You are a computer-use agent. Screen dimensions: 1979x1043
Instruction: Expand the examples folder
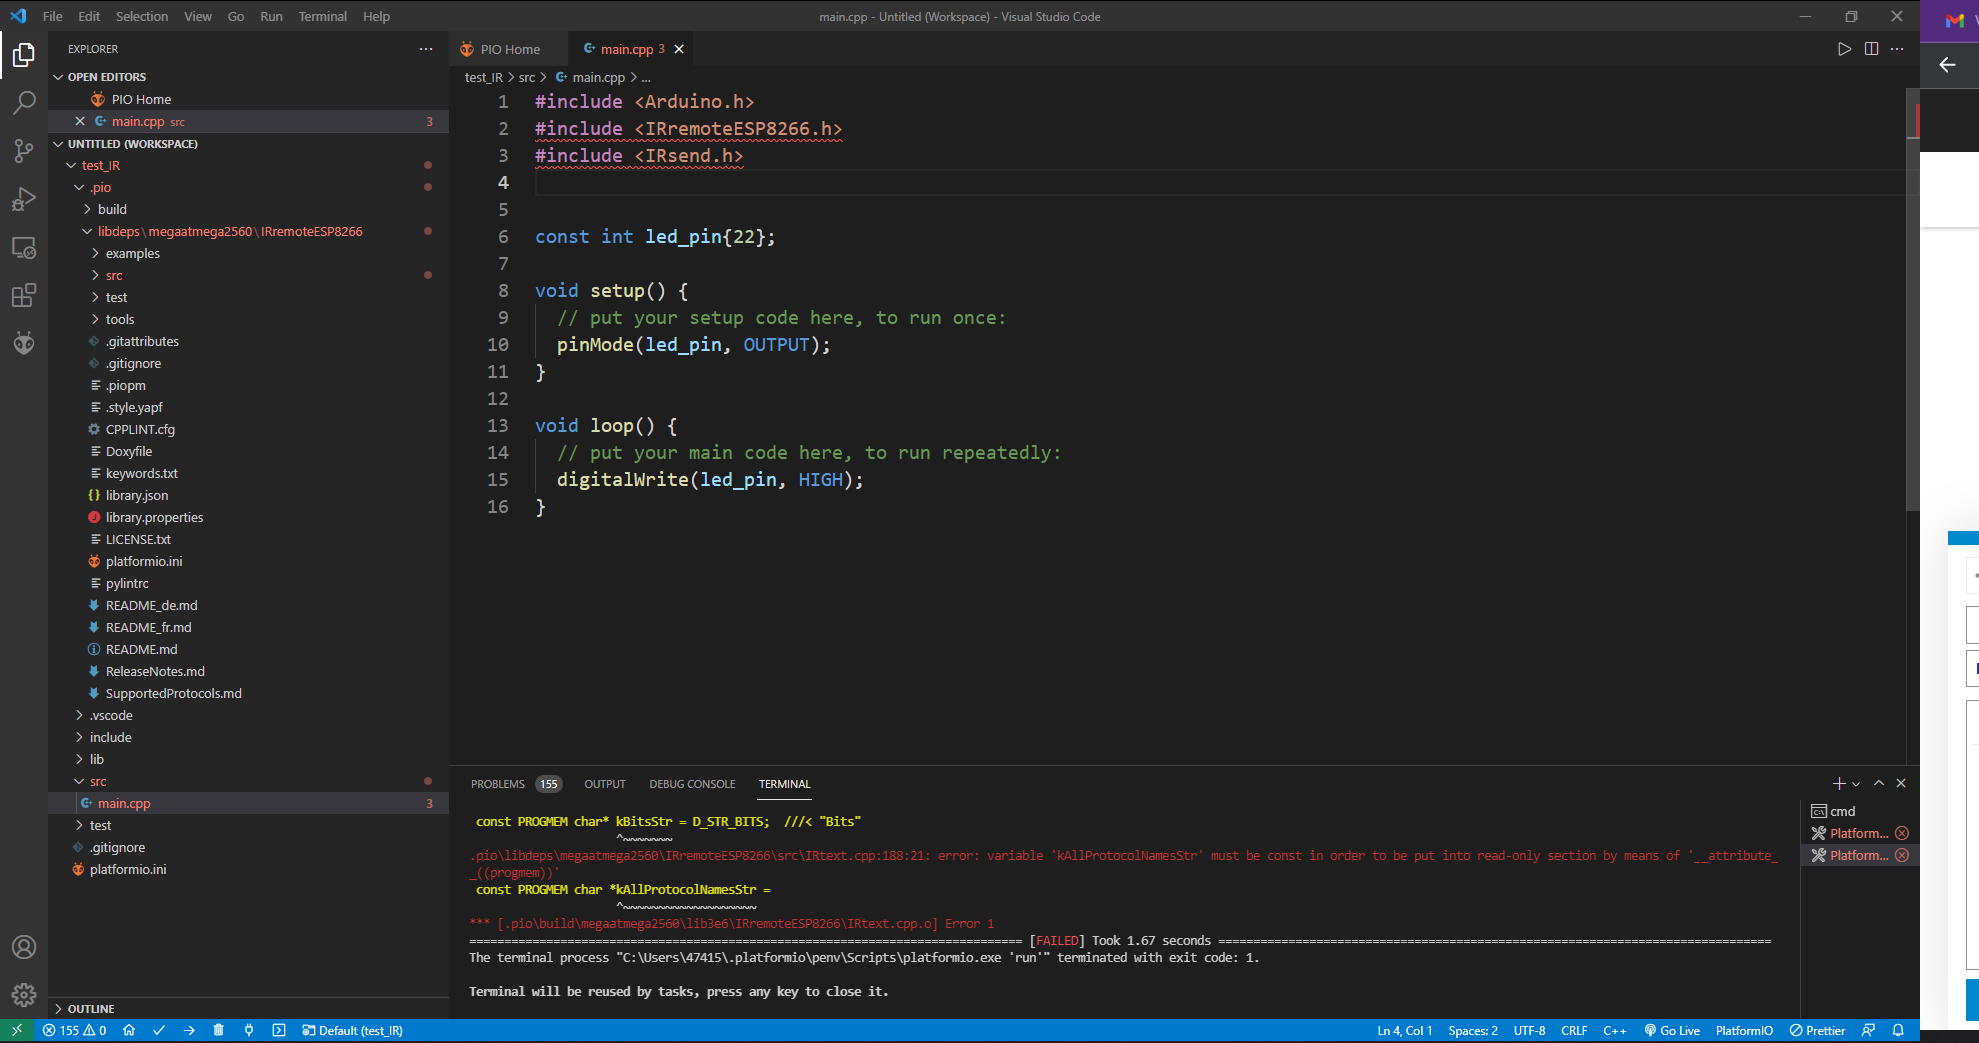(132, 253)
